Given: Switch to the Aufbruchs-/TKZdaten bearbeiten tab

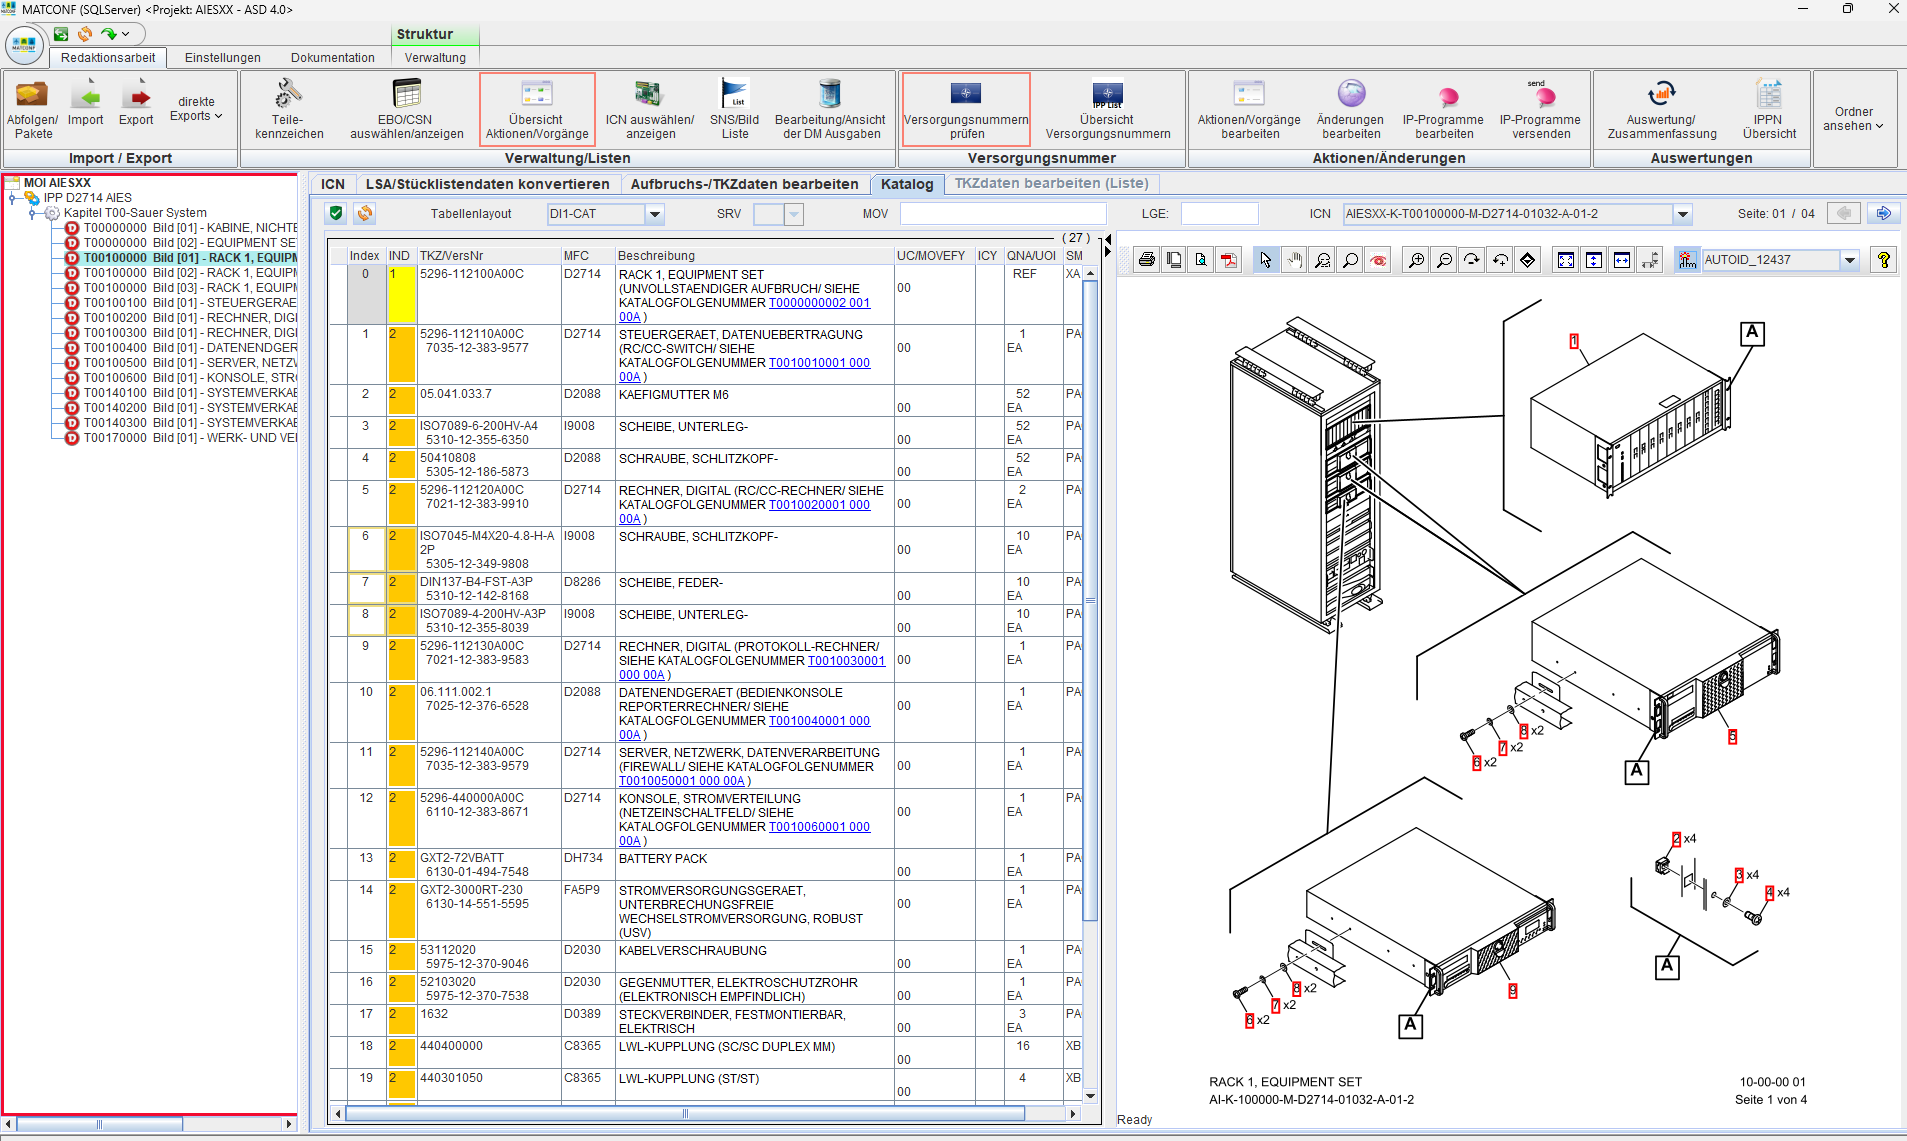Looking at the screenshot, I should [744, 184].
